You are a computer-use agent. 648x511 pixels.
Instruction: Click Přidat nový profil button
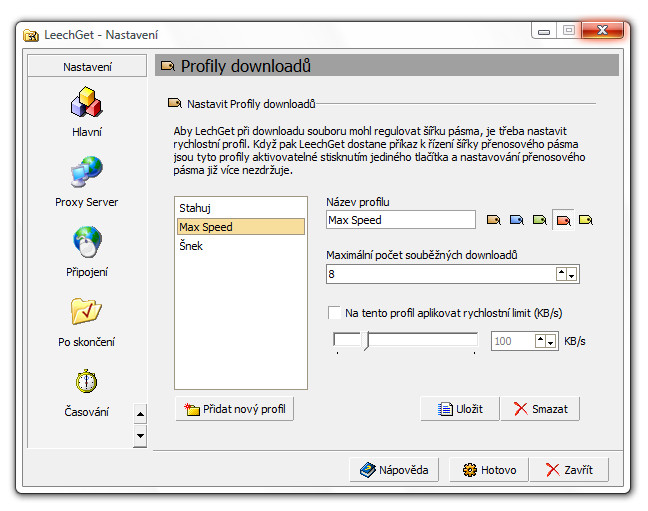(235, 409)
